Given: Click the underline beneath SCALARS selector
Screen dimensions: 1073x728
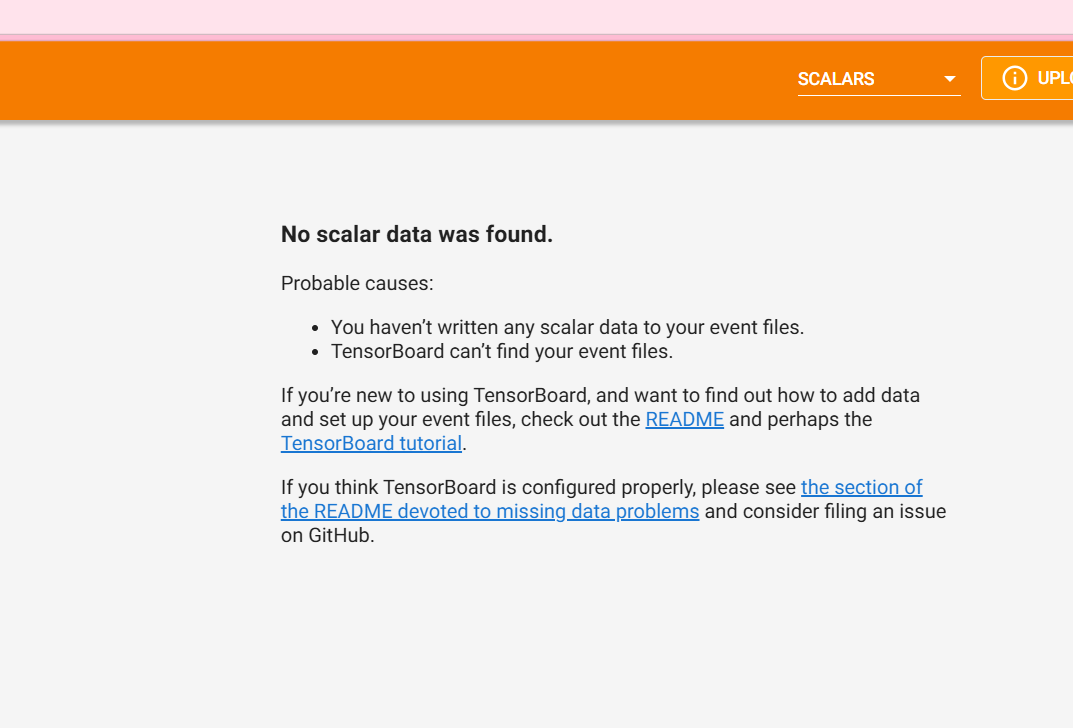Looking at the screenshot, I should [x=879, y=95].
